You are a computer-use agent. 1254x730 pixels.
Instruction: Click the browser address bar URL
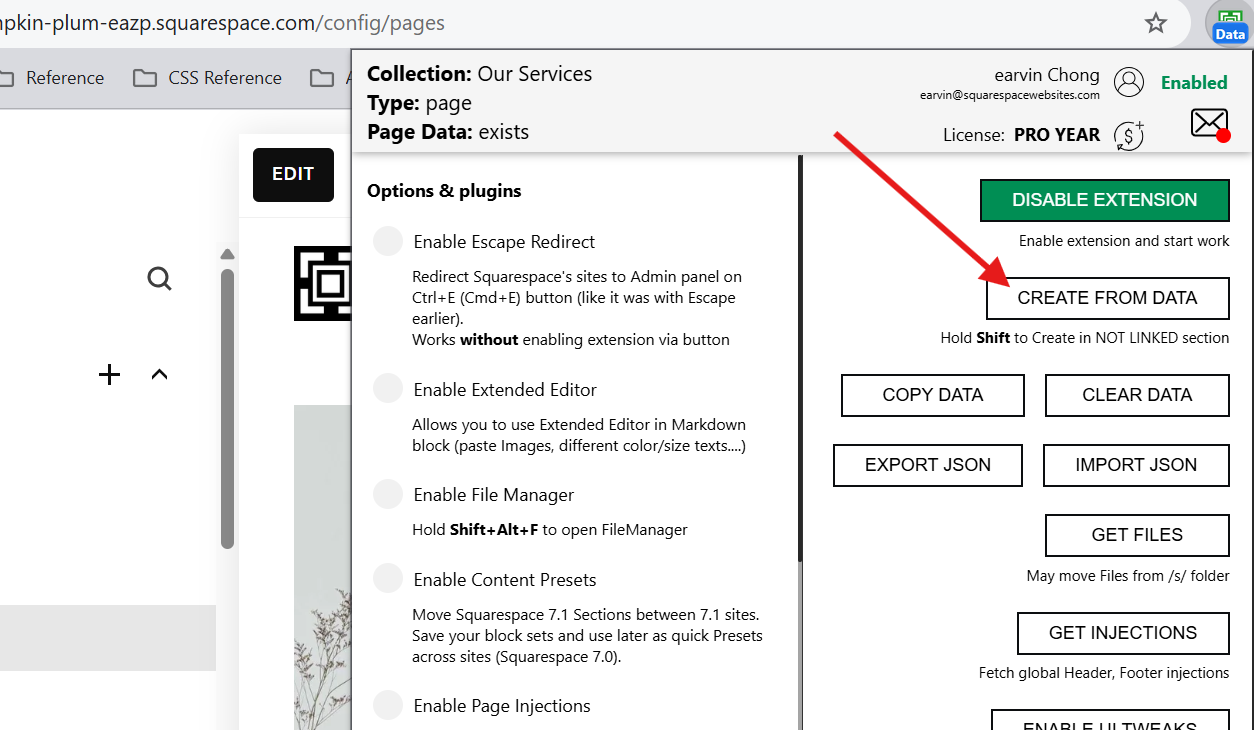click(222, 22)
